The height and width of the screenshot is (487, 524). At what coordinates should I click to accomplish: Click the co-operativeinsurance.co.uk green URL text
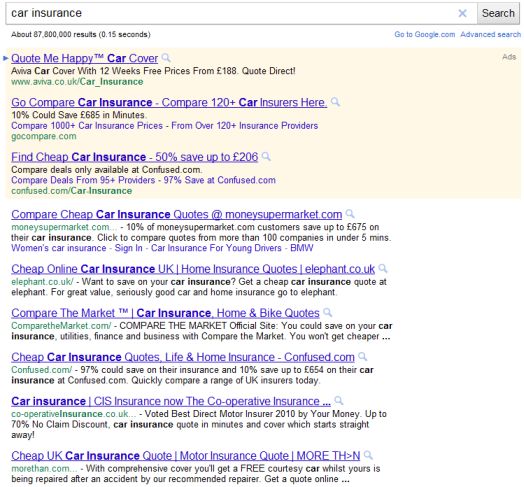(74, 414)
